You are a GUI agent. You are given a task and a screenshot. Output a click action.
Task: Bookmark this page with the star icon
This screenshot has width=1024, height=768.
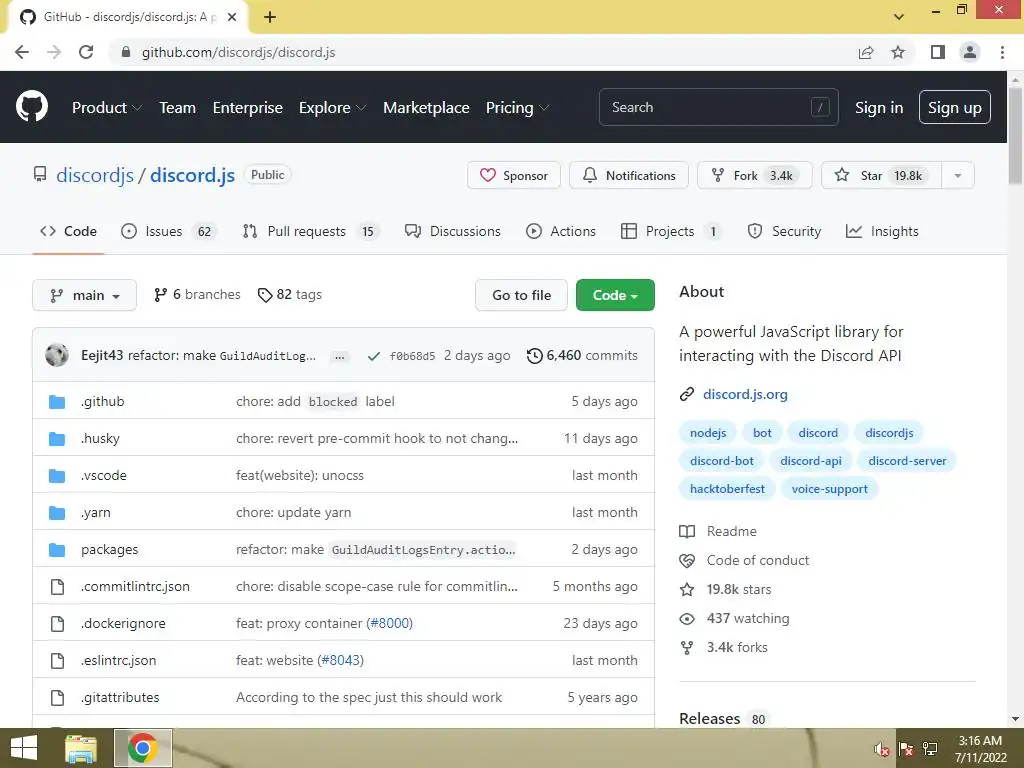tap(898, 52)
